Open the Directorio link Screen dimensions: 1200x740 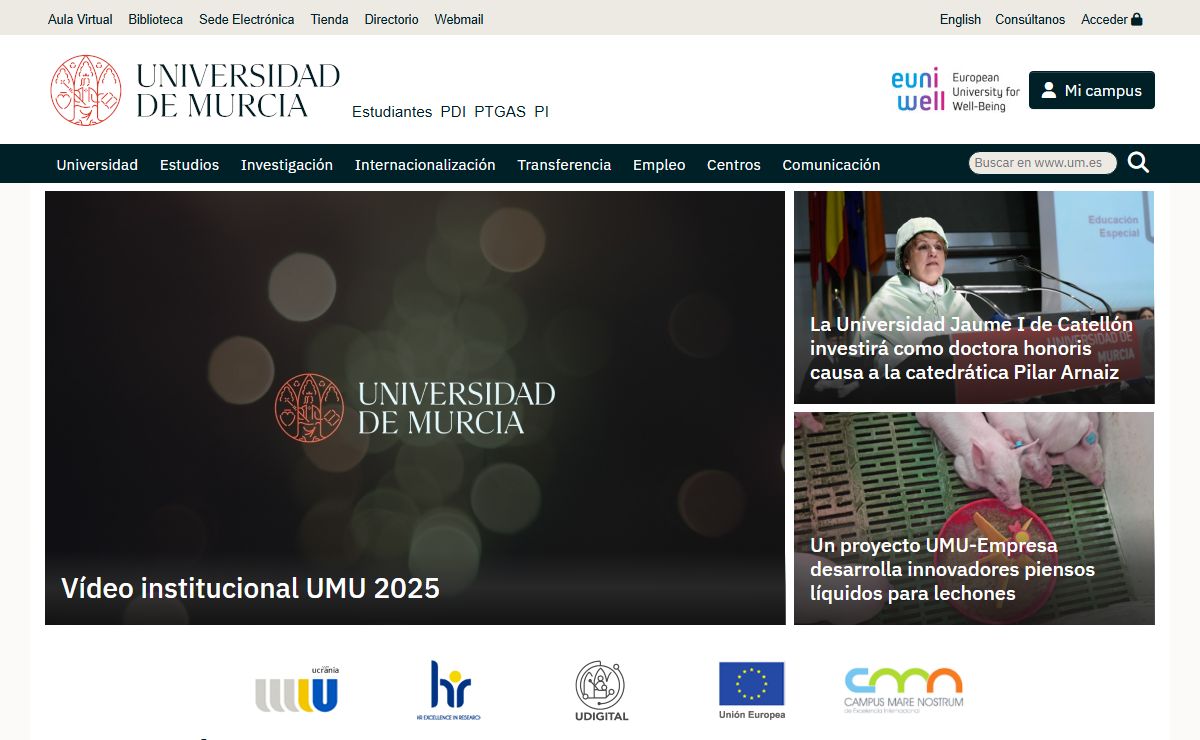coord(391,19)
